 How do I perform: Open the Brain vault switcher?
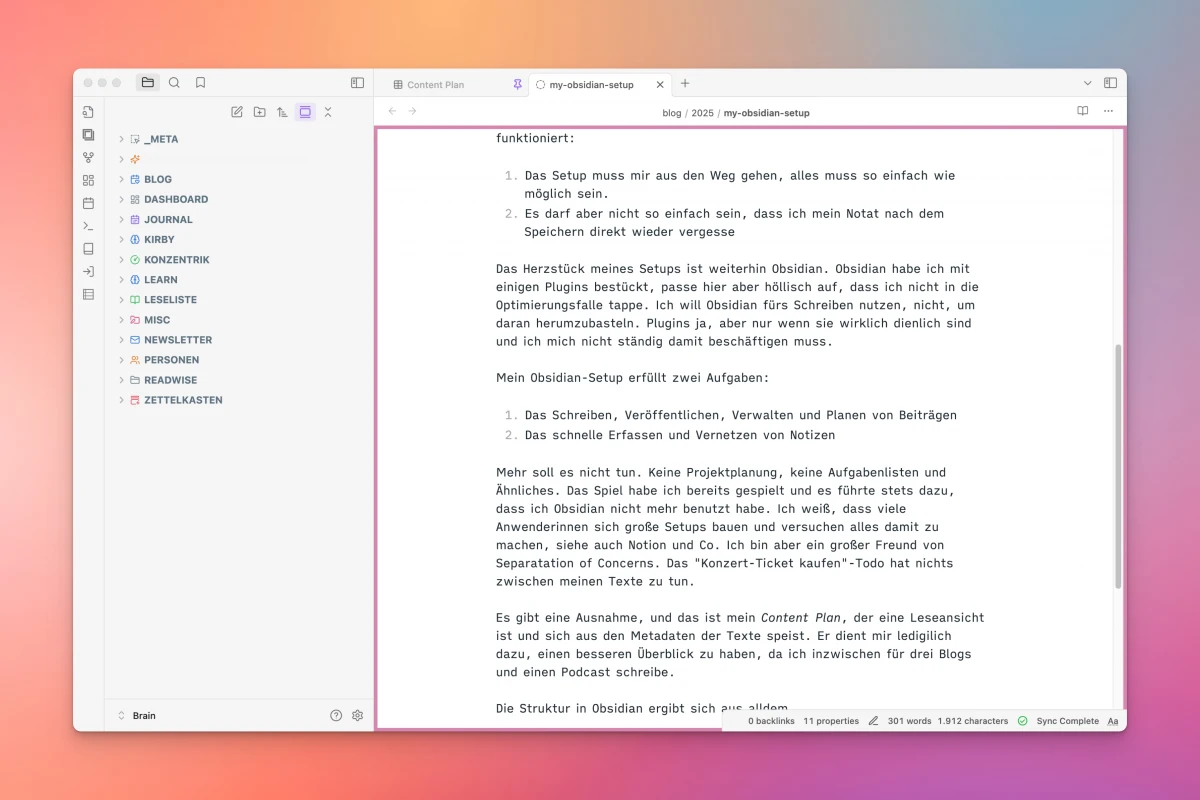pyautogui.click(x=137, y=715)
